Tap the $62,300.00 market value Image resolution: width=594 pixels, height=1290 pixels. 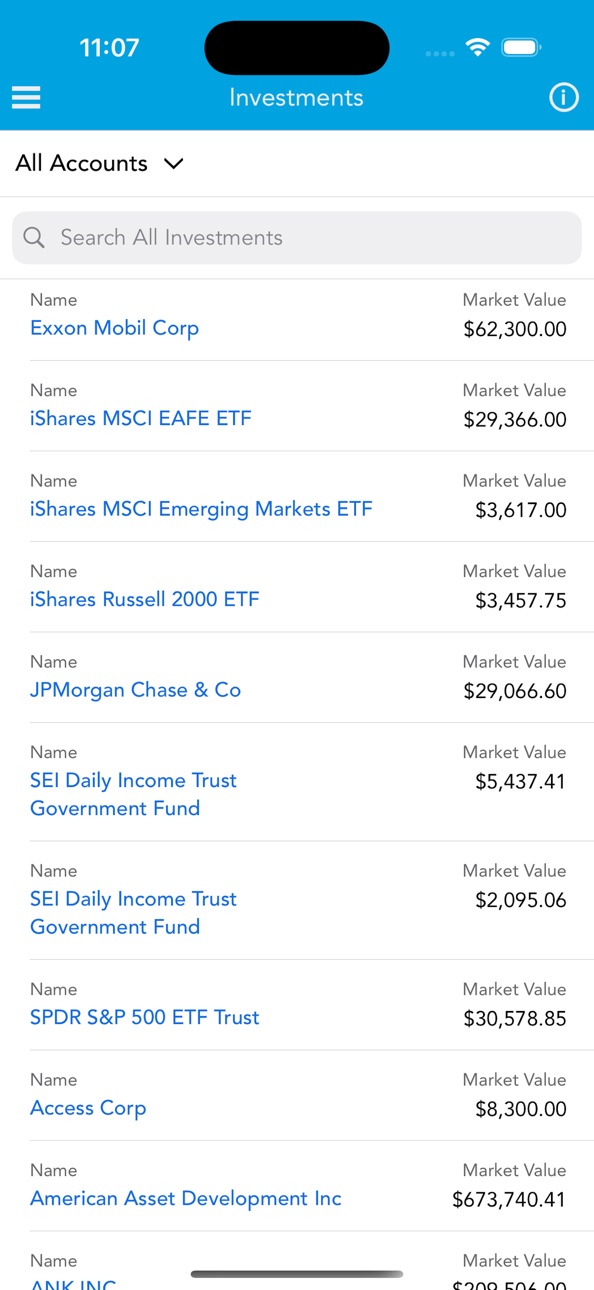515,329
